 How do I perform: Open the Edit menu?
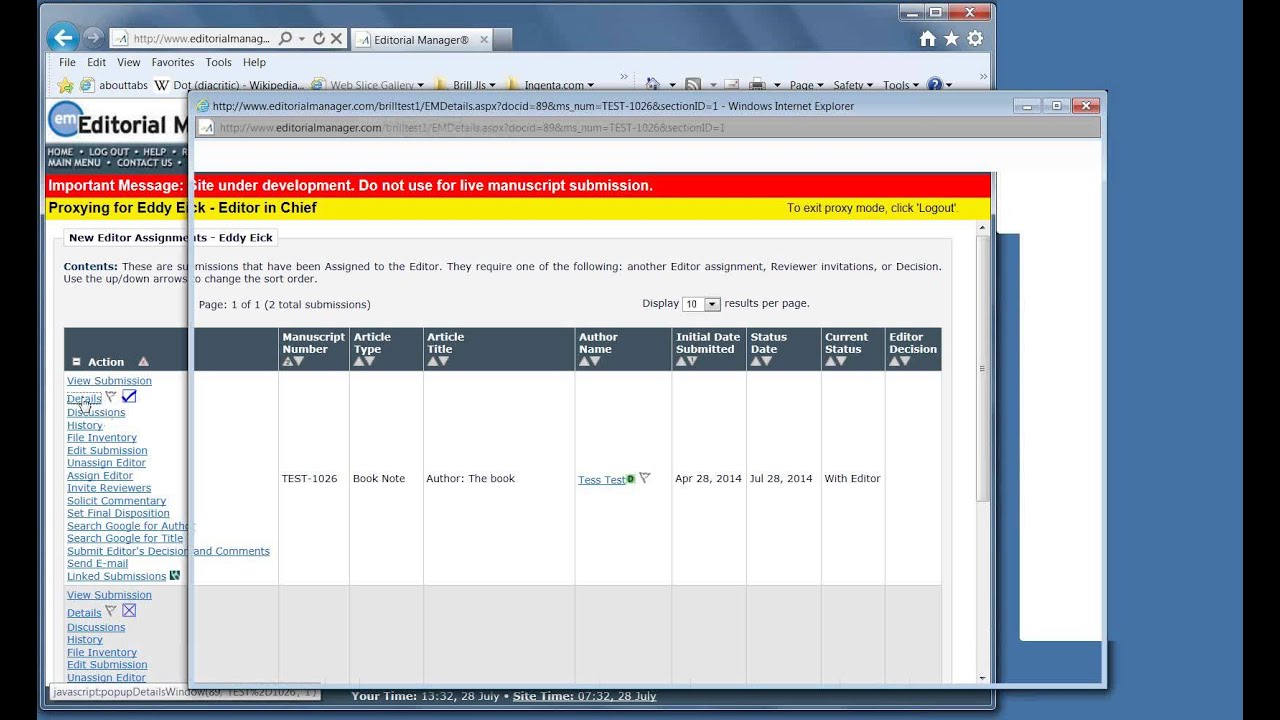(x=96, y=62)
